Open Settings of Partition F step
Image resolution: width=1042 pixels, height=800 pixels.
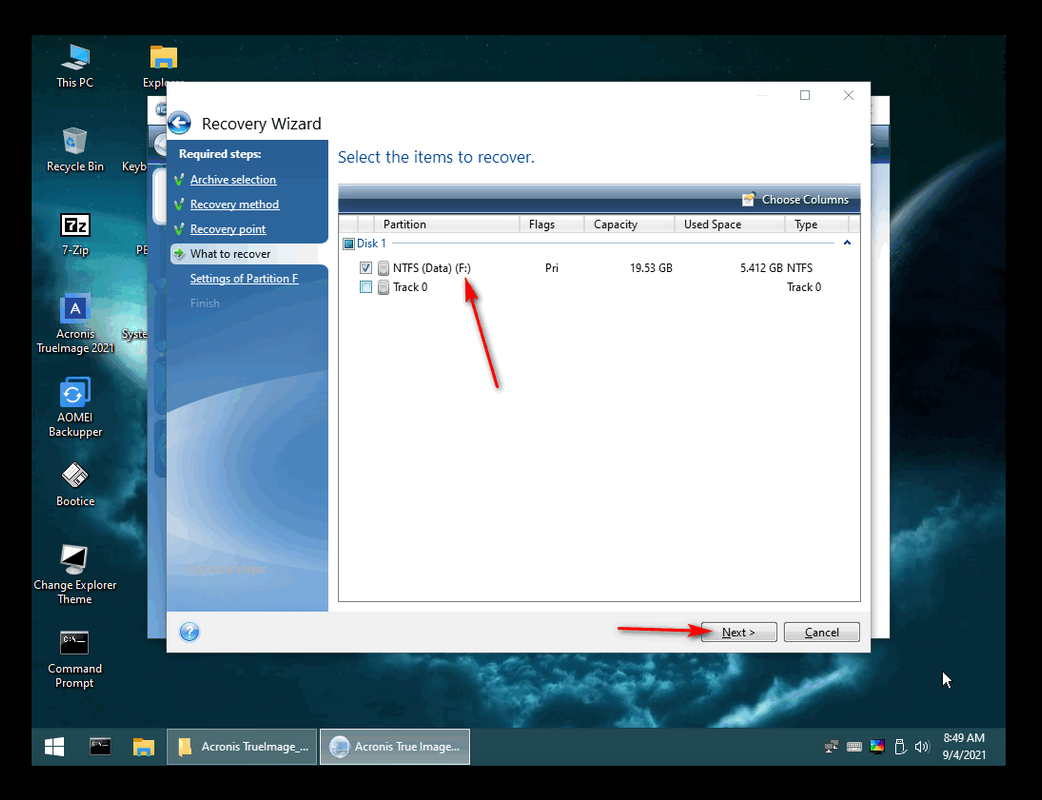[244, 278]
